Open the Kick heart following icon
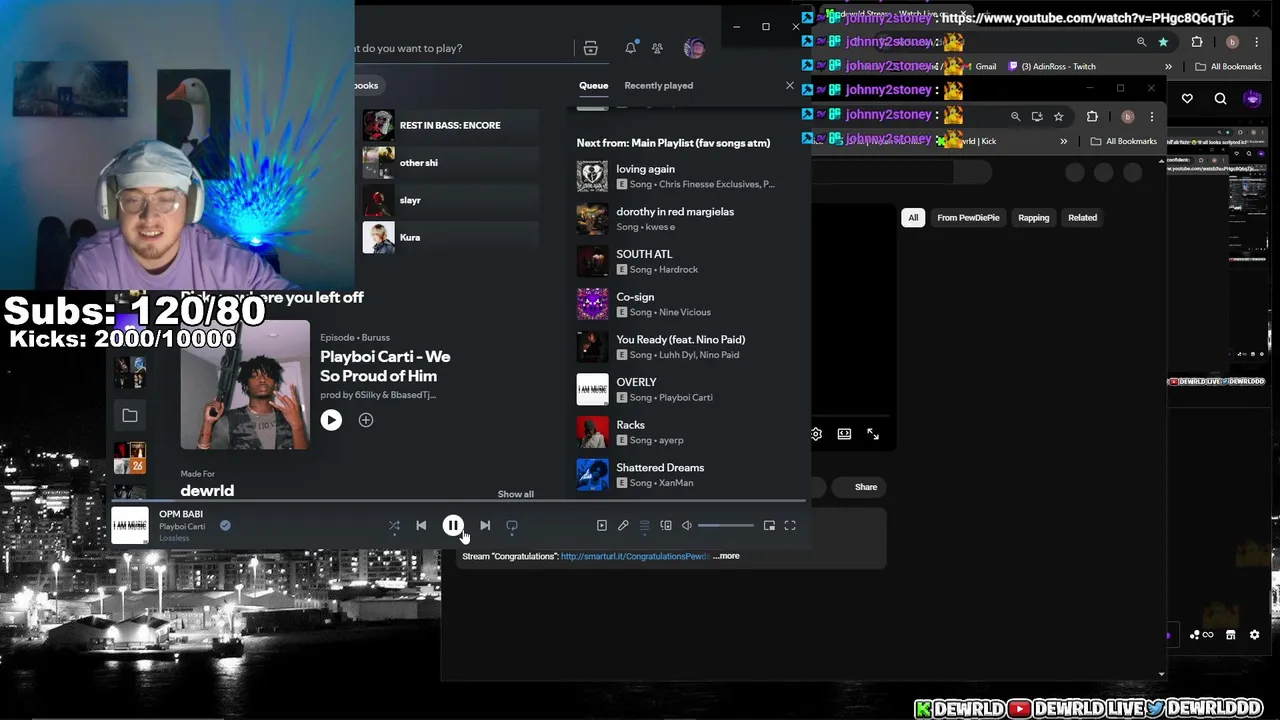 (1187, 98)
